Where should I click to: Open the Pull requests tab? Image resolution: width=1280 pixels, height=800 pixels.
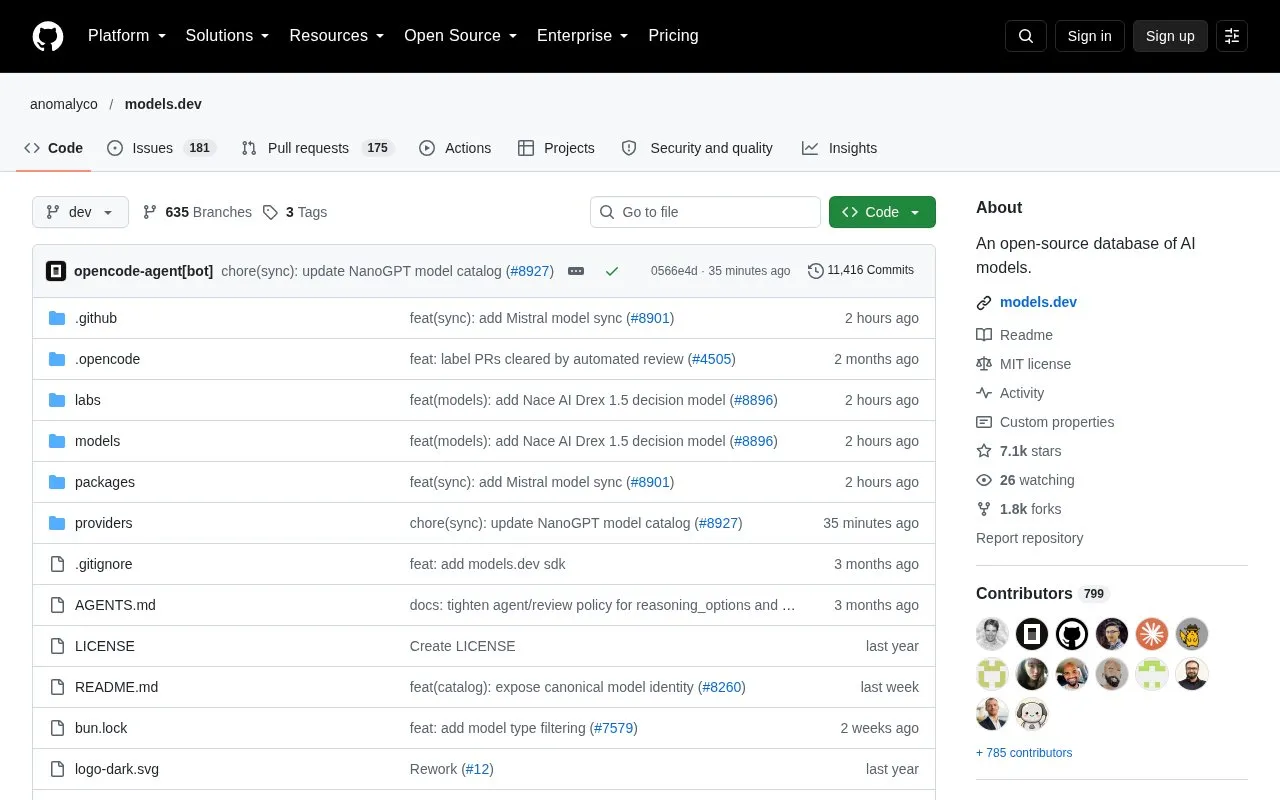[x=318, y=148]
